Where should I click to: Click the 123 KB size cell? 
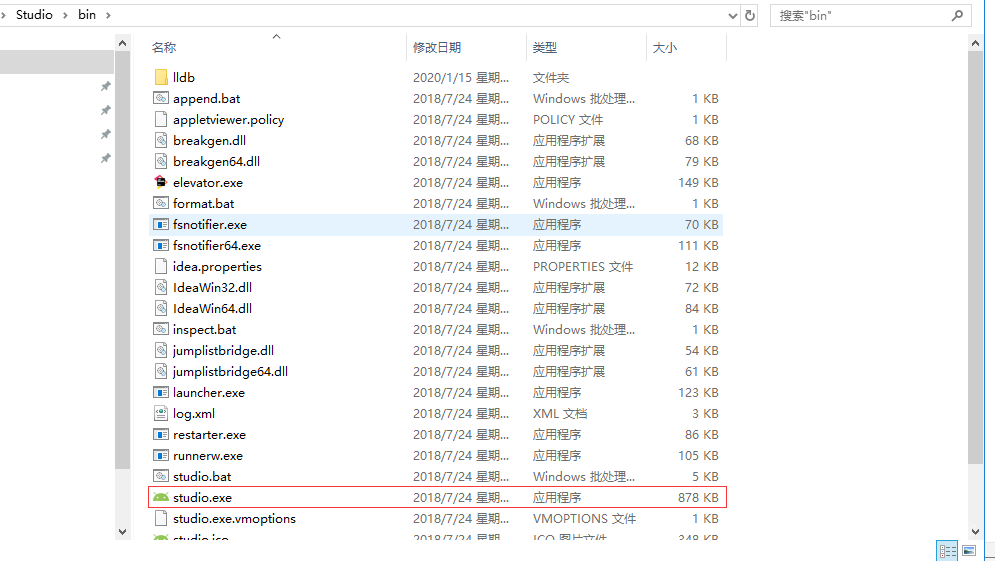tap(698, 393)
